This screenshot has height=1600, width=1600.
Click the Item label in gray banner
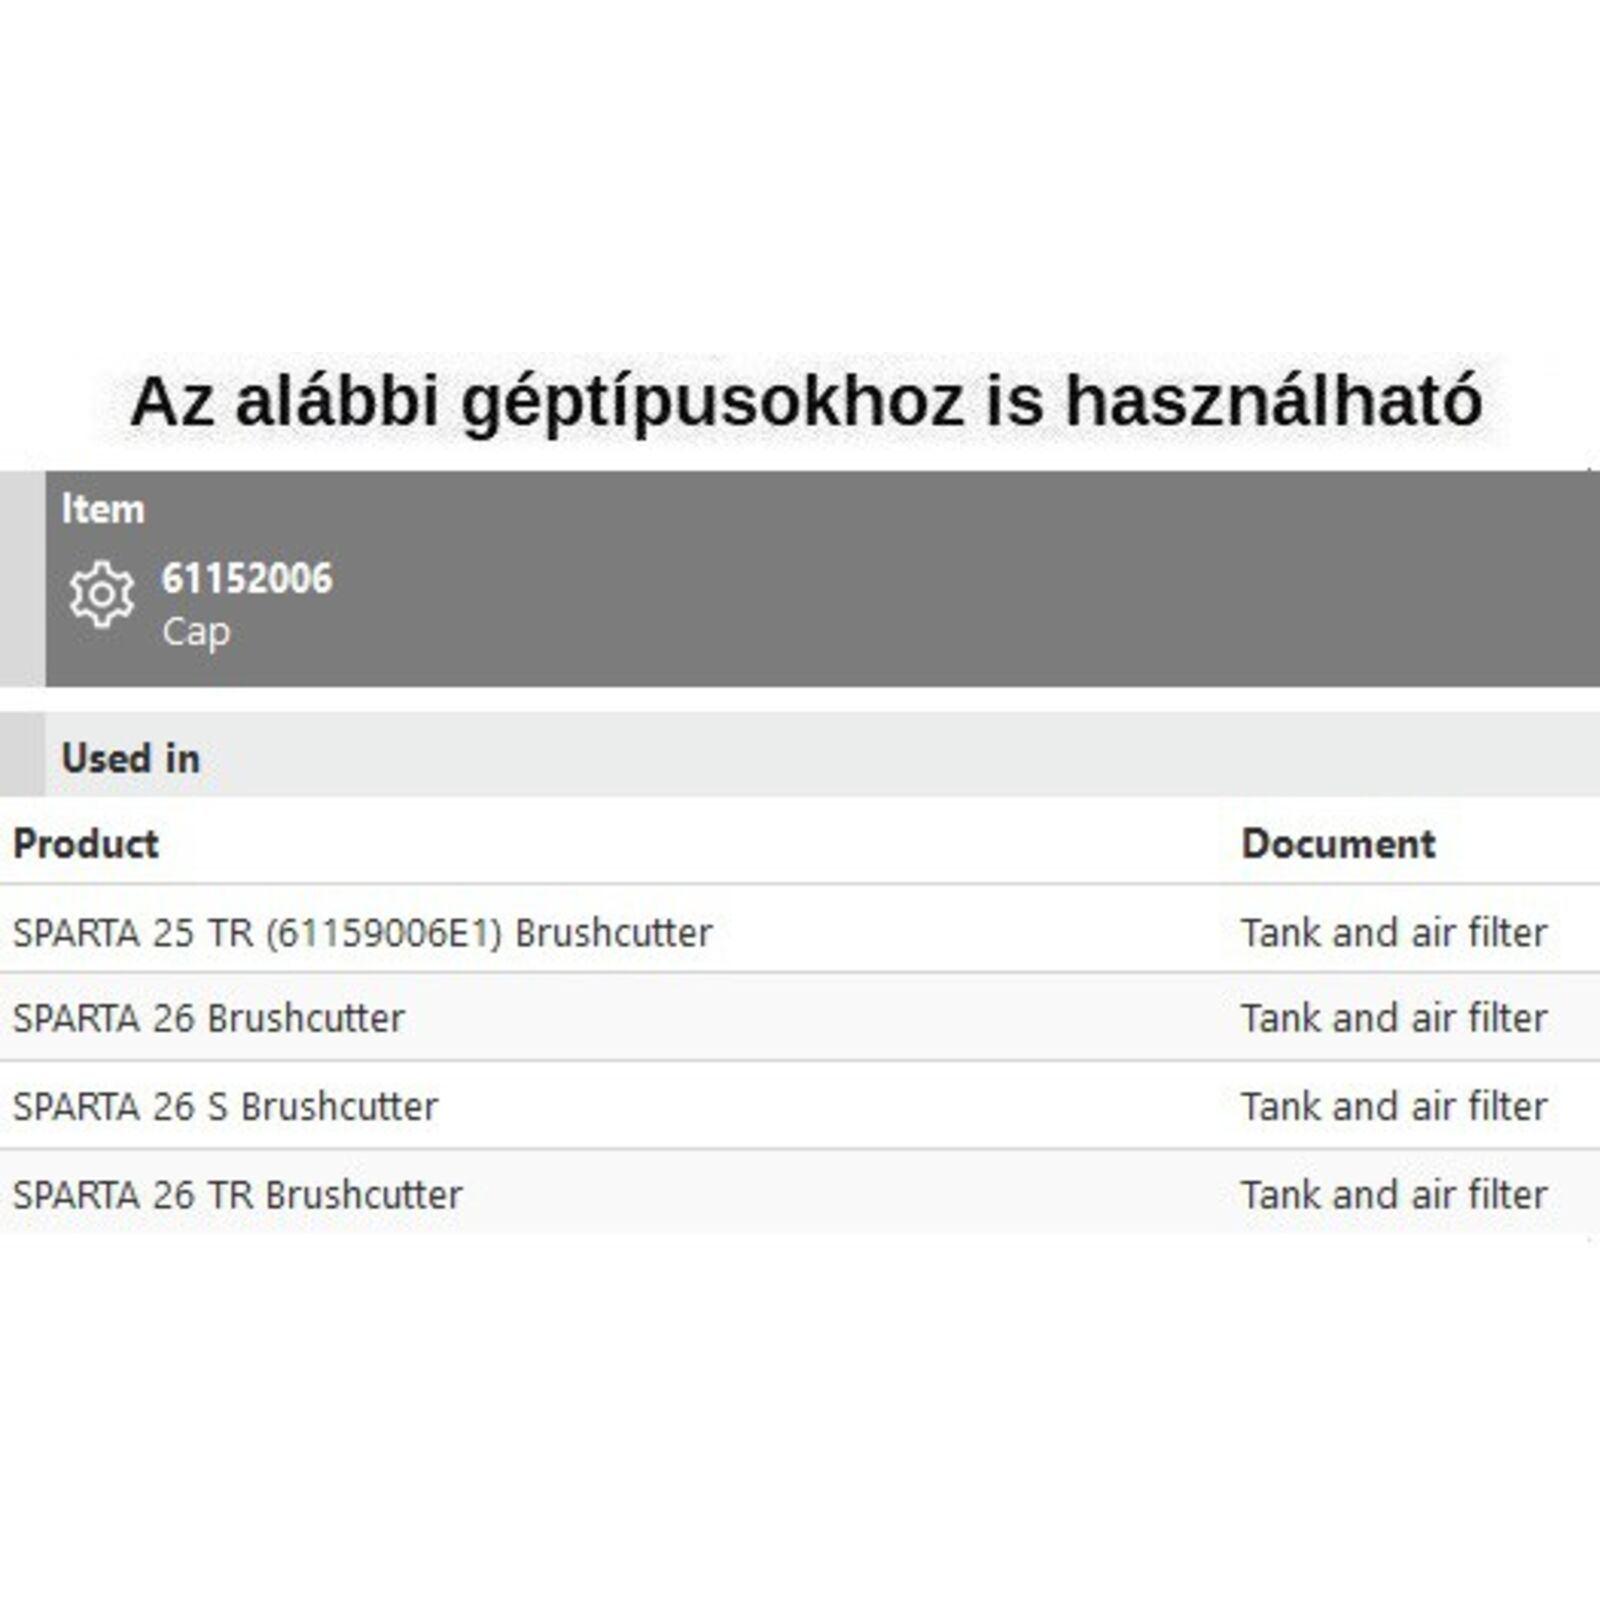tap(103, 509)
